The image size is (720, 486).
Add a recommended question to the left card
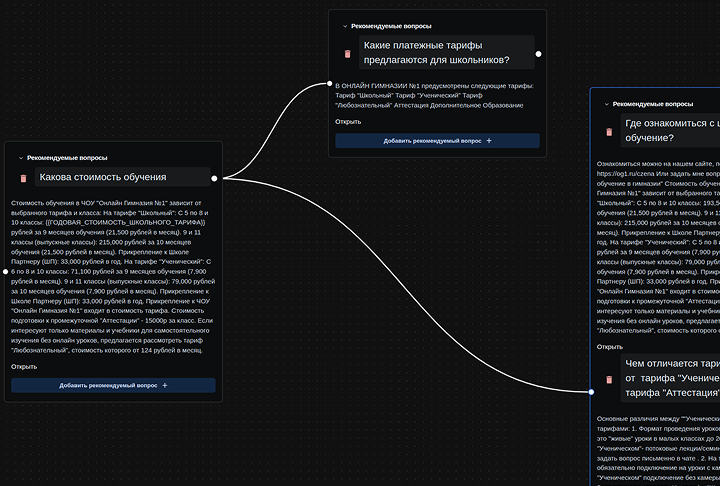(x=113, y=385)
